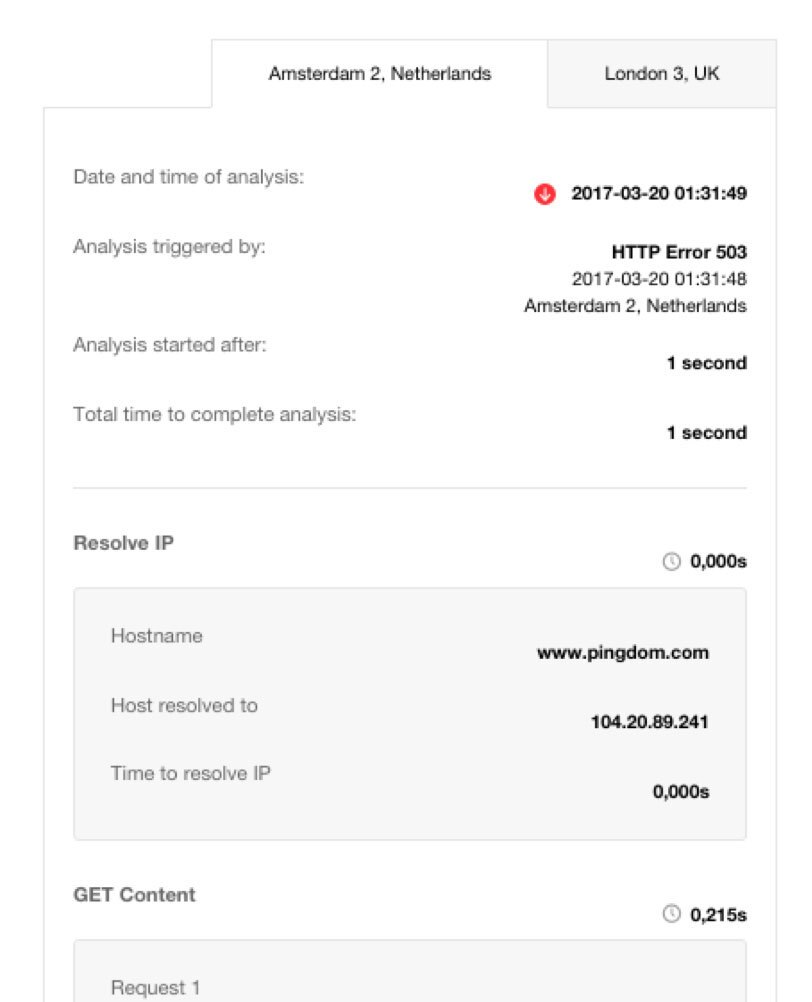Click the www.pingdom.com hostname value
The height and width of the screenshot is (1002, 812).
click(622, 653)
